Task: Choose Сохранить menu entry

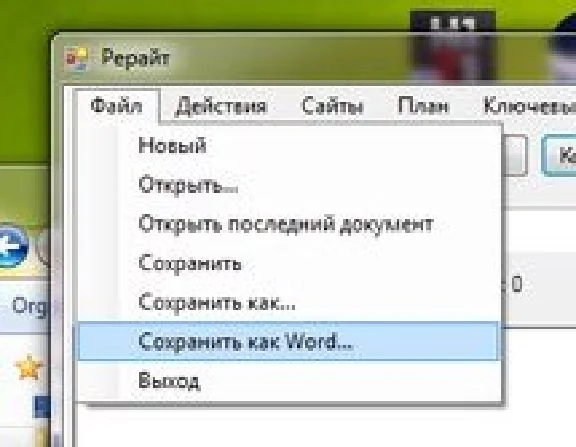Action: 289,263
